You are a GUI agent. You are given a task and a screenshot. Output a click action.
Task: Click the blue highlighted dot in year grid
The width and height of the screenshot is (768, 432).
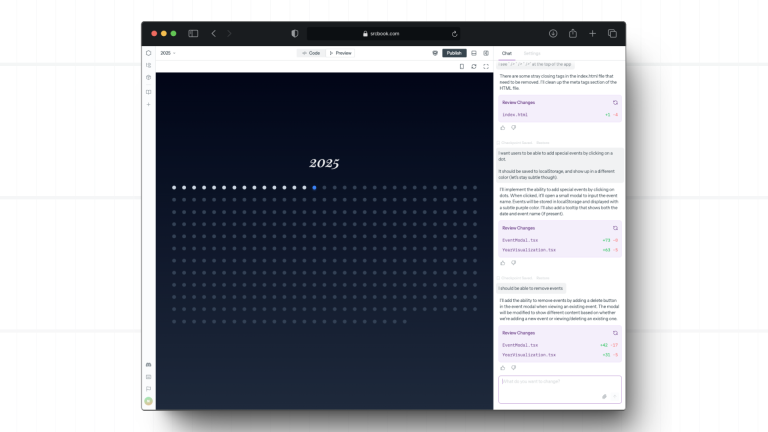click(x=313, y=187)
